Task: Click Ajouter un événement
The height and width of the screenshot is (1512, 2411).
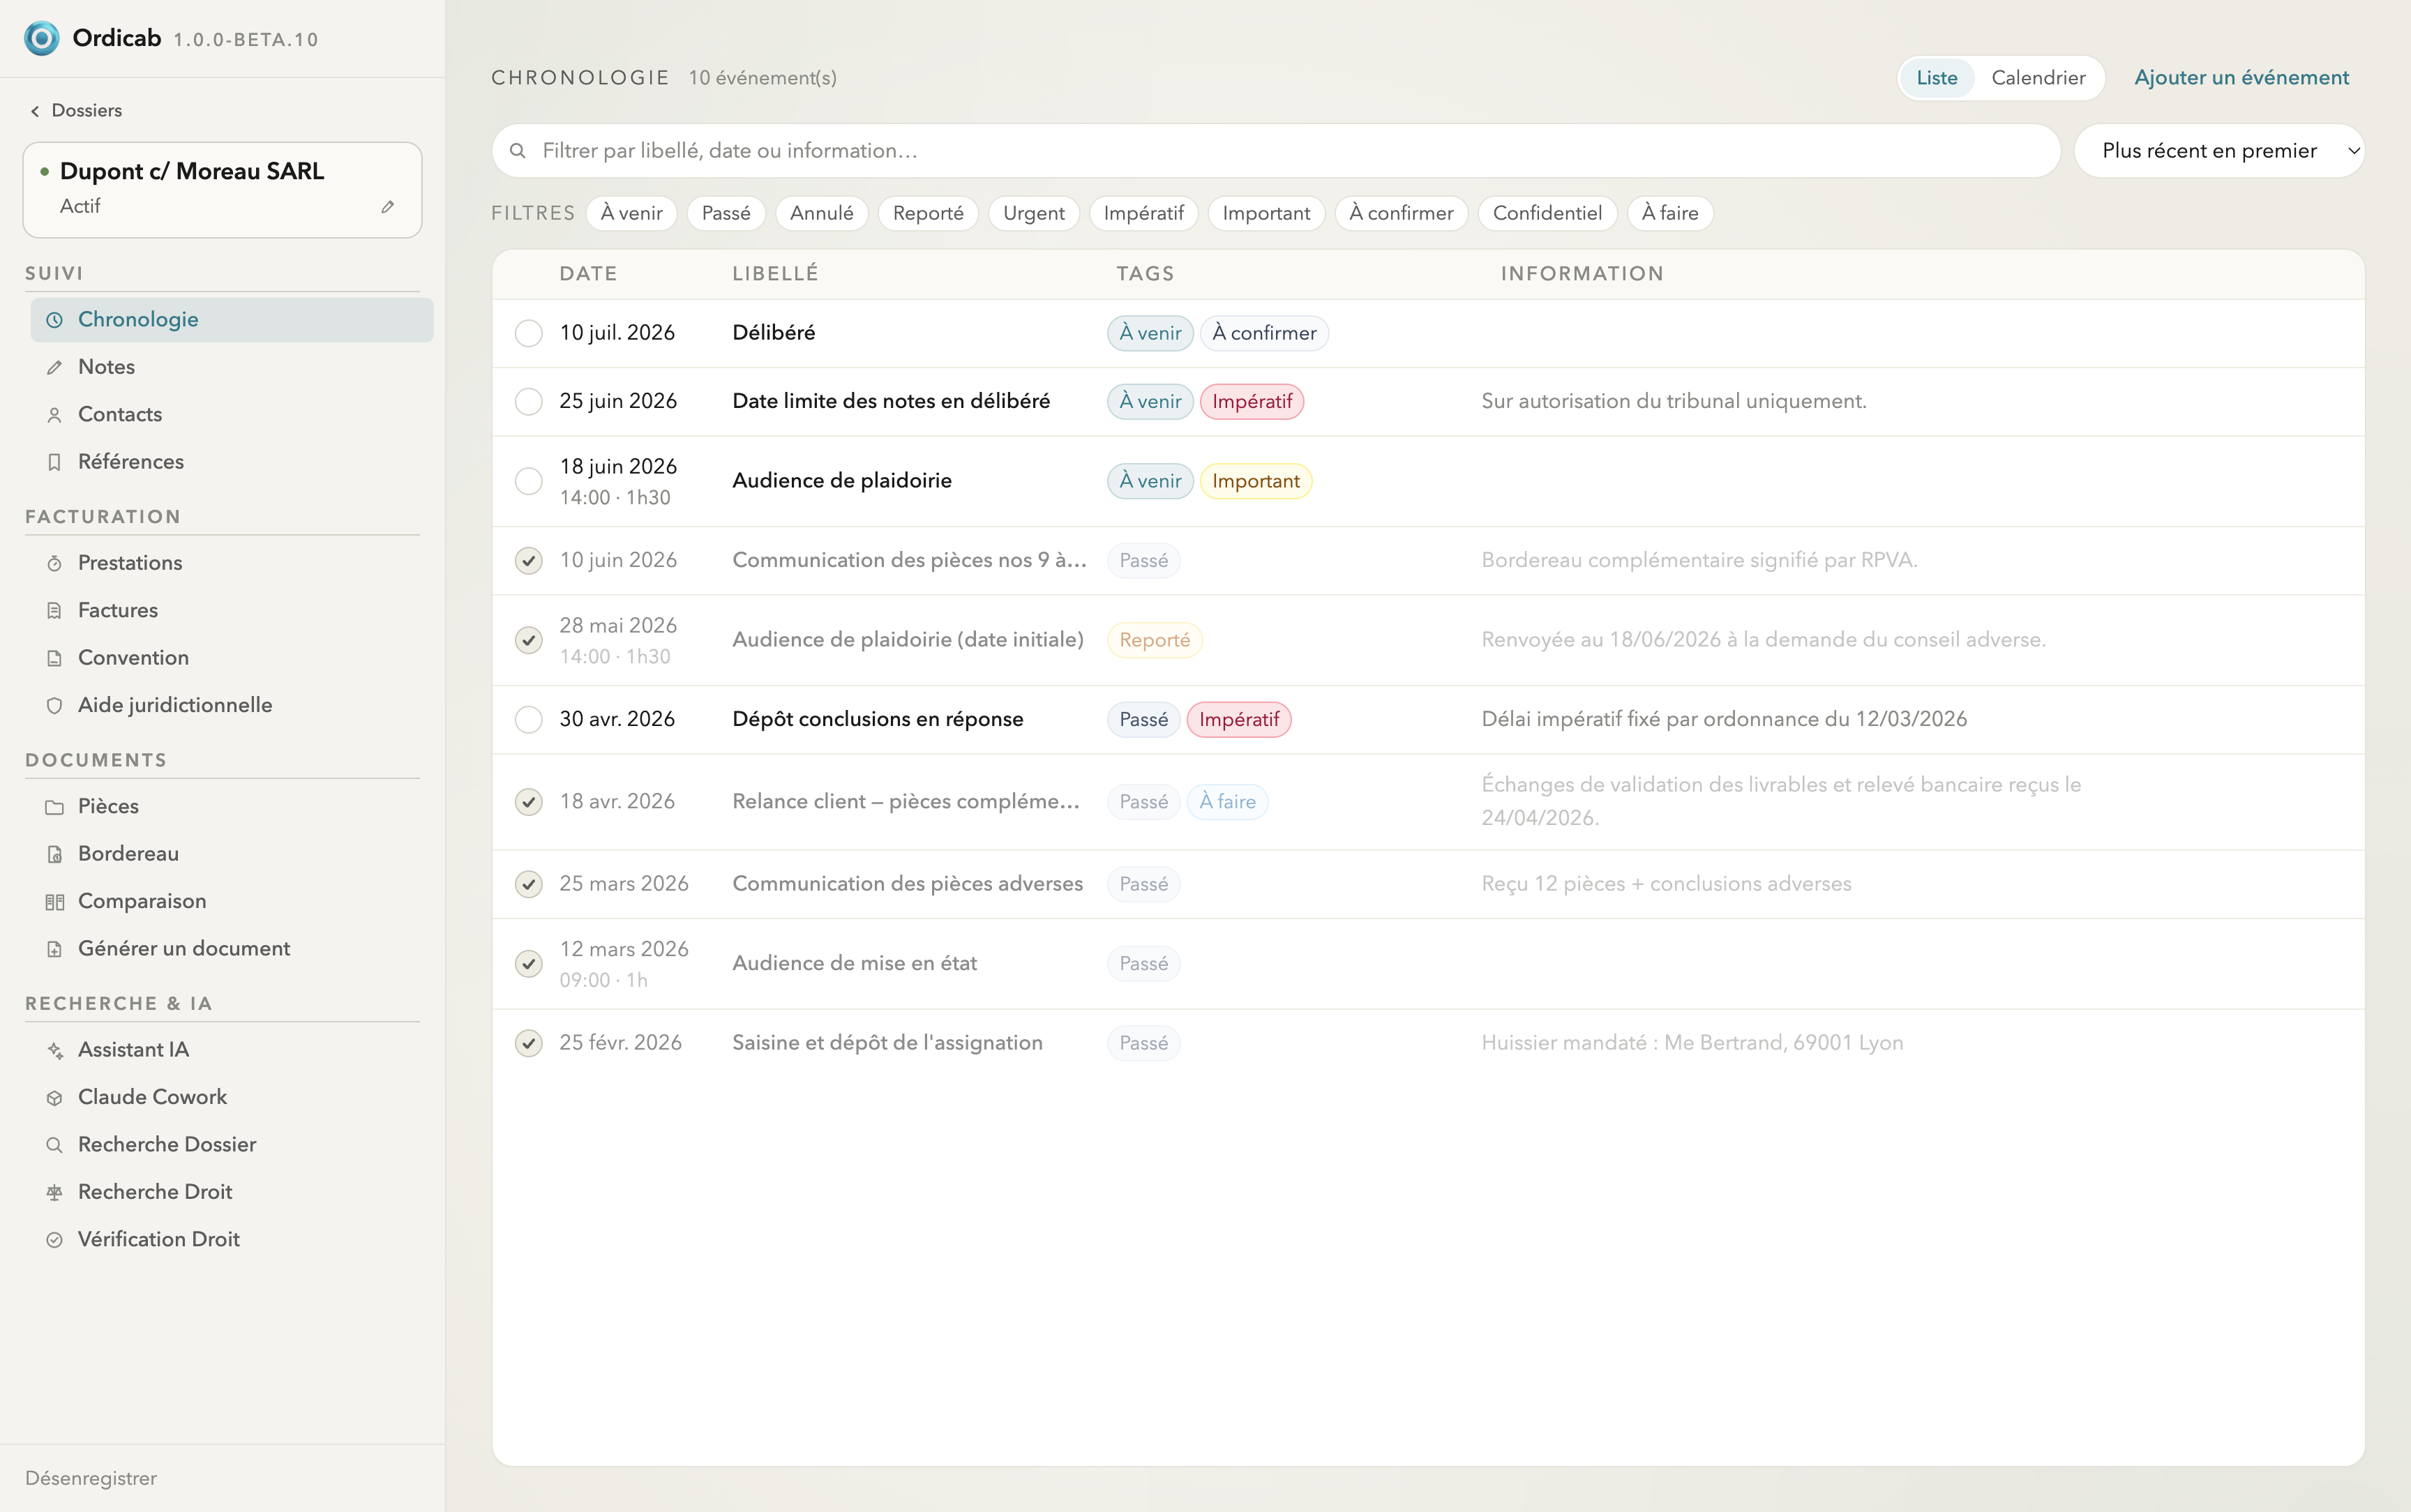Action: click(2241, 78)
